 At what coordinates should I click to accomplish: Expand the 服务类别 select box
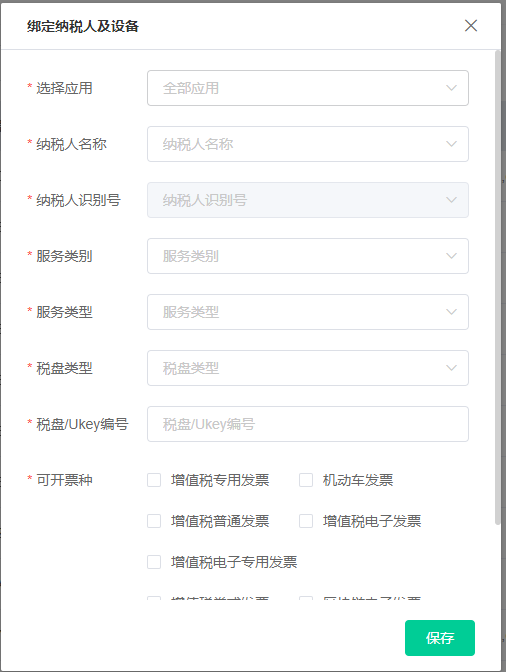click(308, 256)
